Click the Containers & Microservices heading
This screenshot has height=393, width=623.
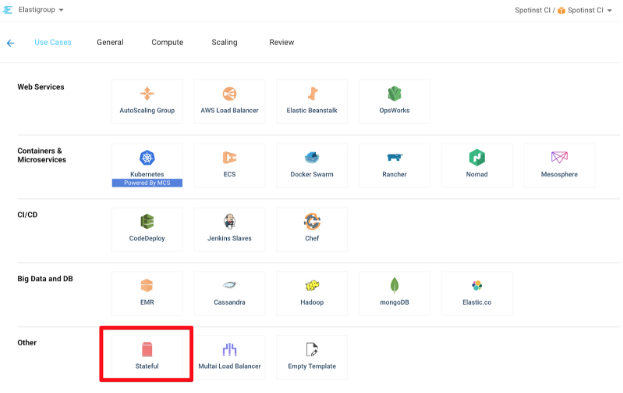42,155
